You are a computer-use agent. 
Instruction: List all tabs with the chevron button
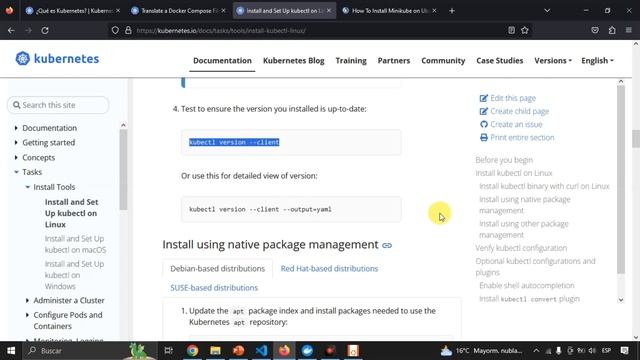(547, 11)
